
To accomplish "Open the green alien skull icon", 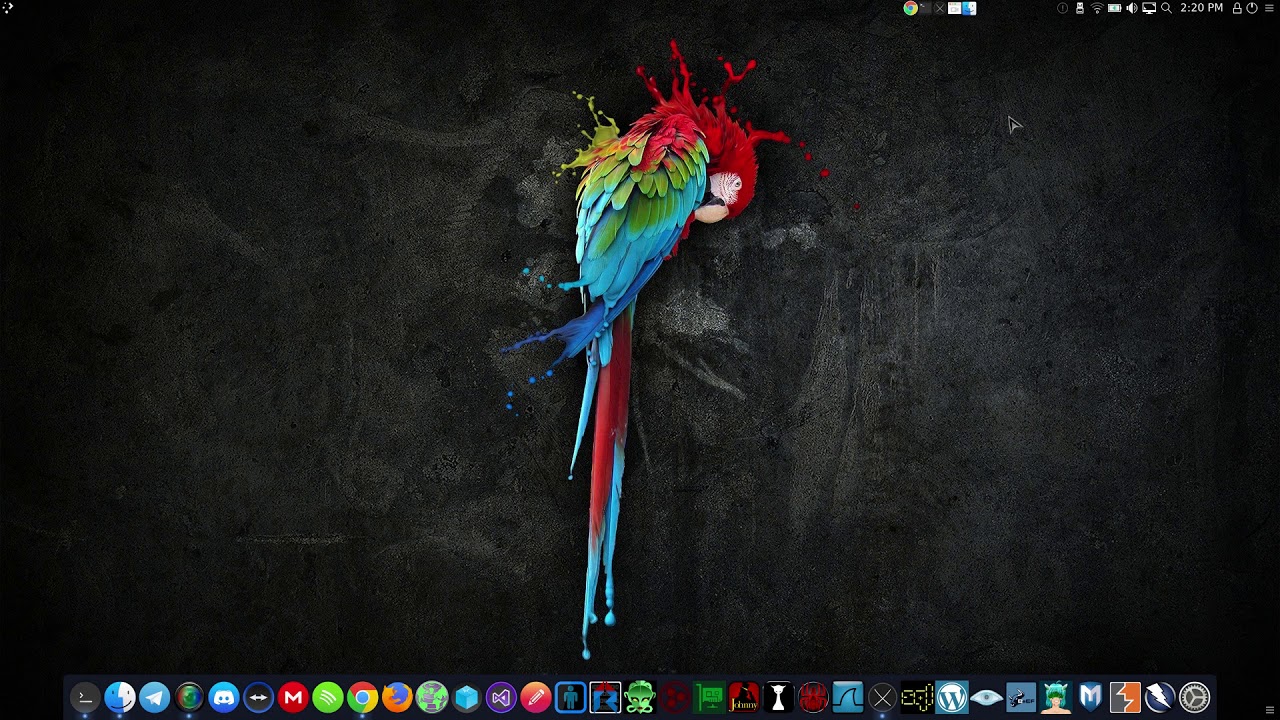I will (640, 697).
